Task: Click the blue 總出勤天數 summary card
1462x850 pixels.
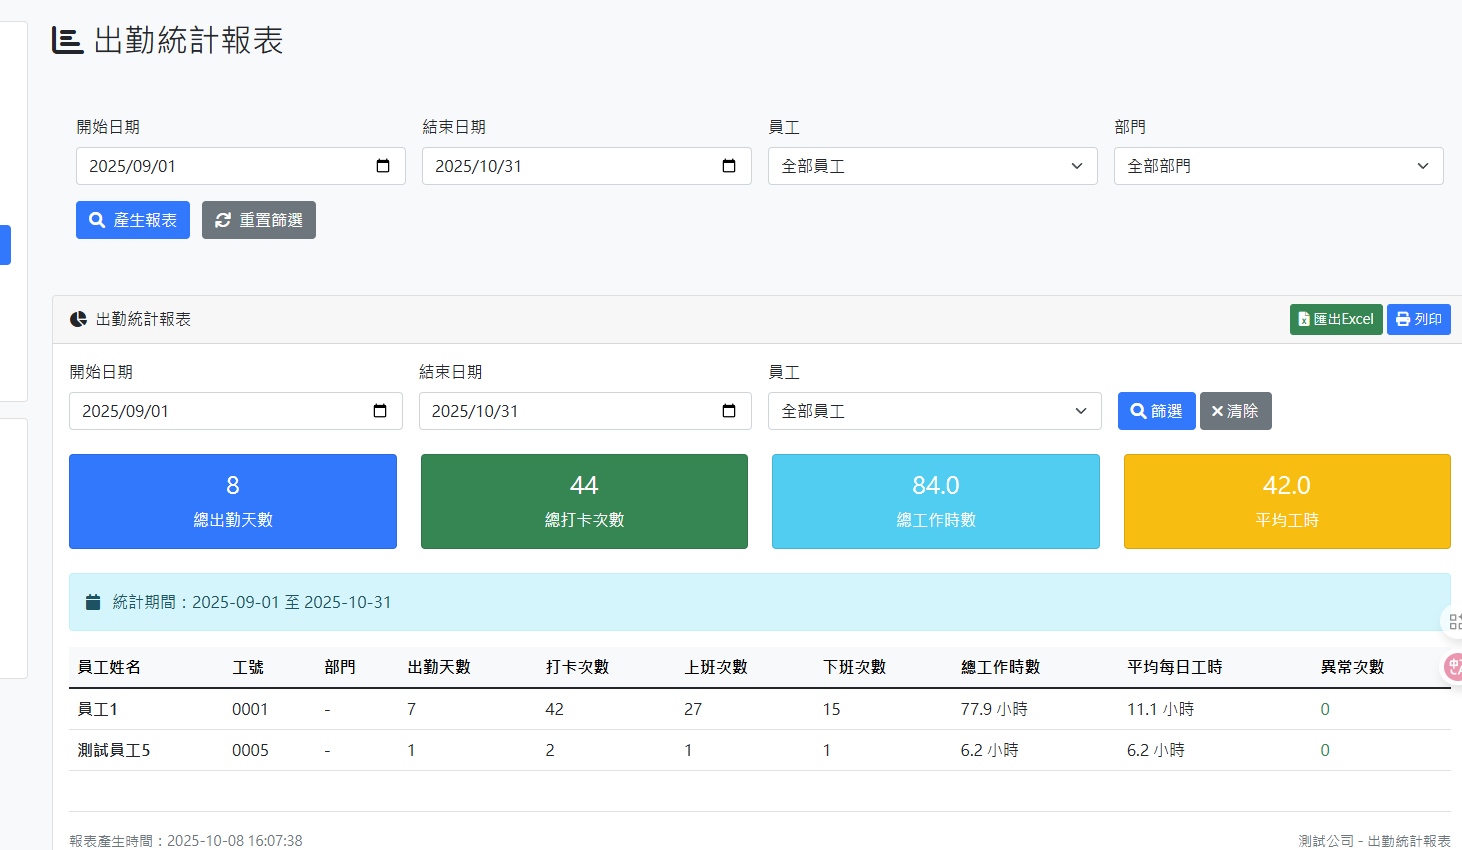Action: point(233,501)
